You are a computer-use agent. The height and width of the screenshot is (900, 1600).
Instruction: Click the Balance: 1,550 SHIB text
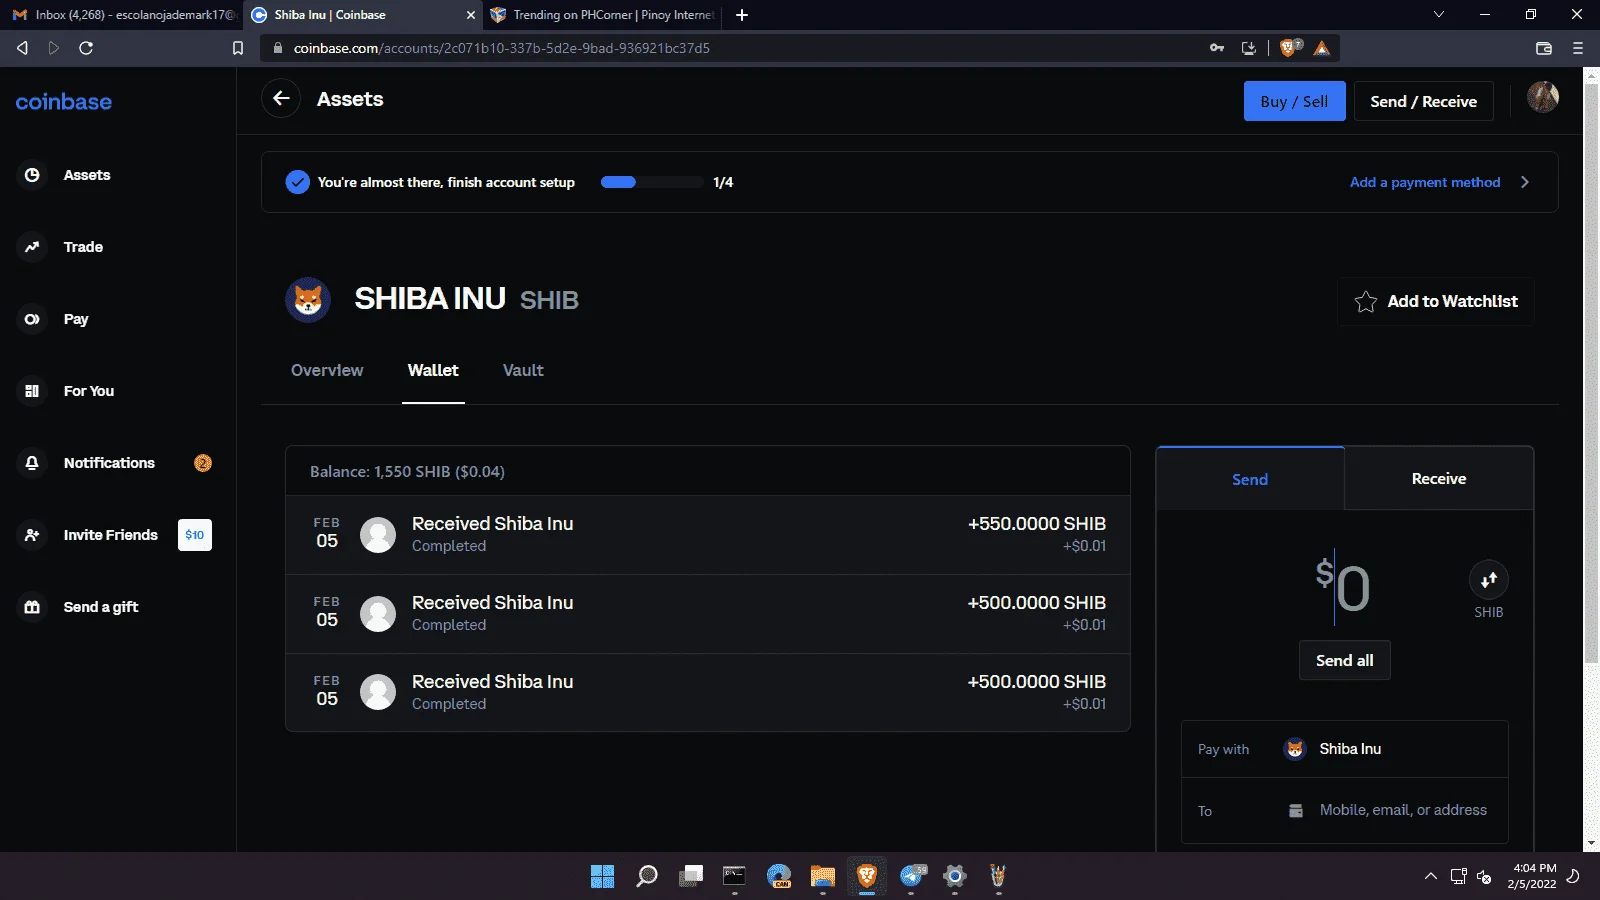coord(407,472)
